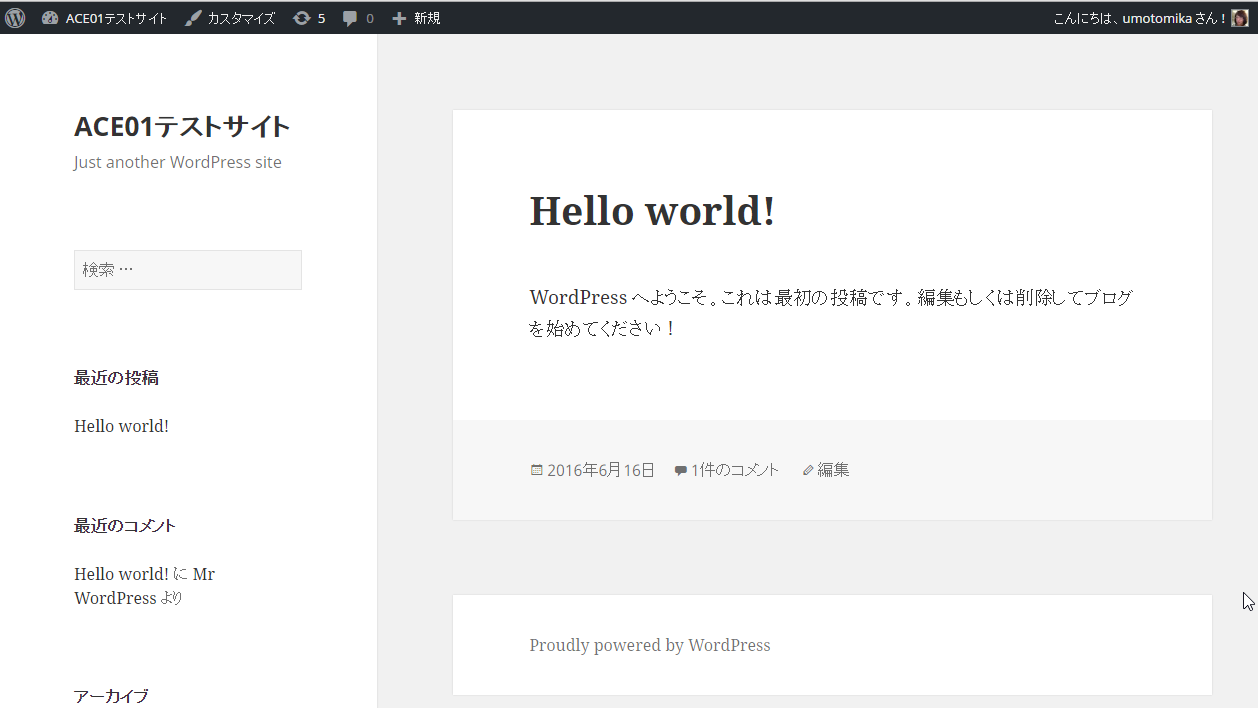Click the calendar icon beside the post date
Viewport: 1258px width, 708px height.
tap(537, 470)
